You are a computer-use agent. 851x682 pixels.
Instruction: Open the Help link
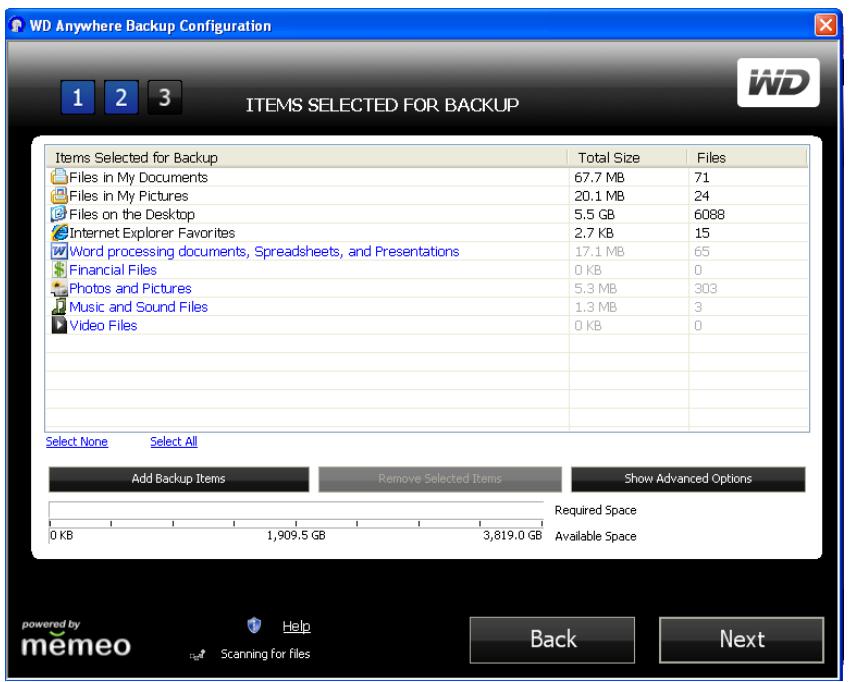(x=296, y=626)
